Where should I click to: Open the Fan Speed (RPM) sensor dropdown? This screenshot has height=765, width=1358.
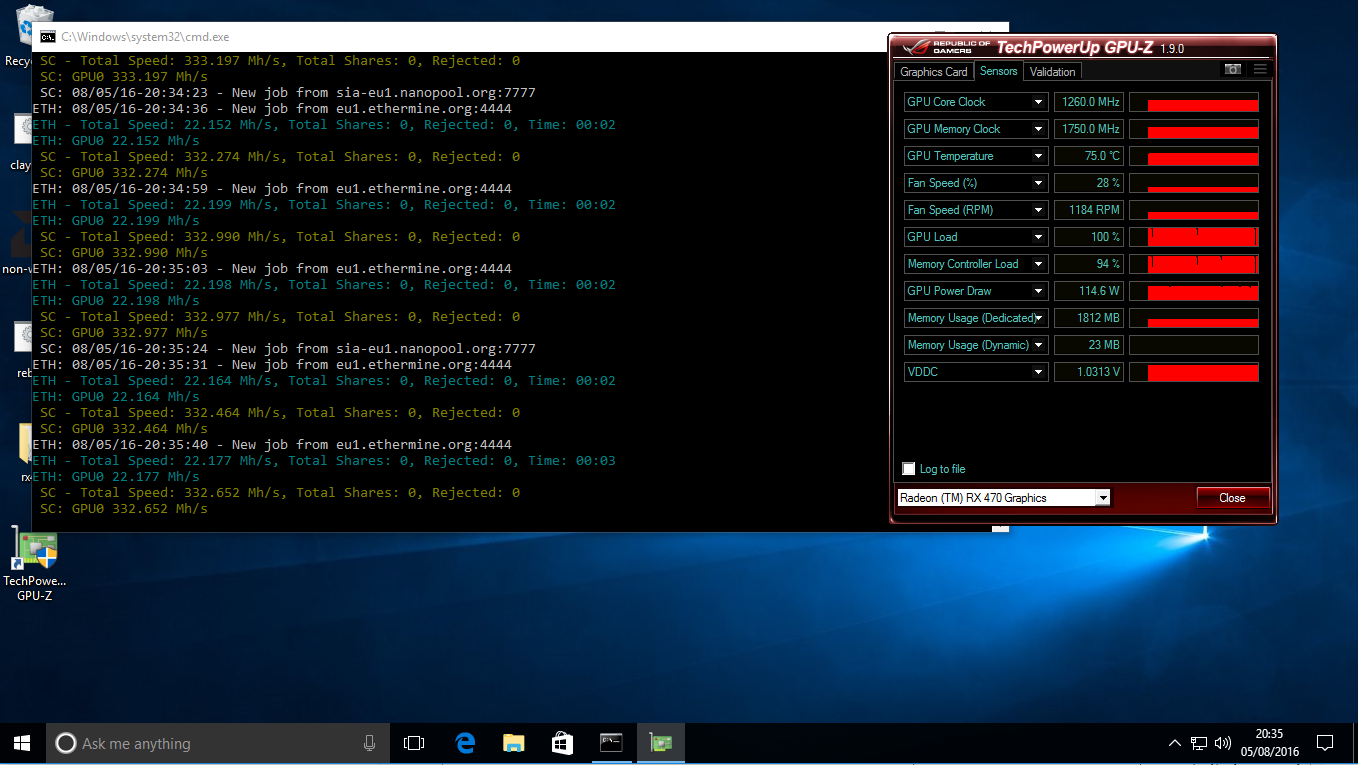coord(1039,210)
